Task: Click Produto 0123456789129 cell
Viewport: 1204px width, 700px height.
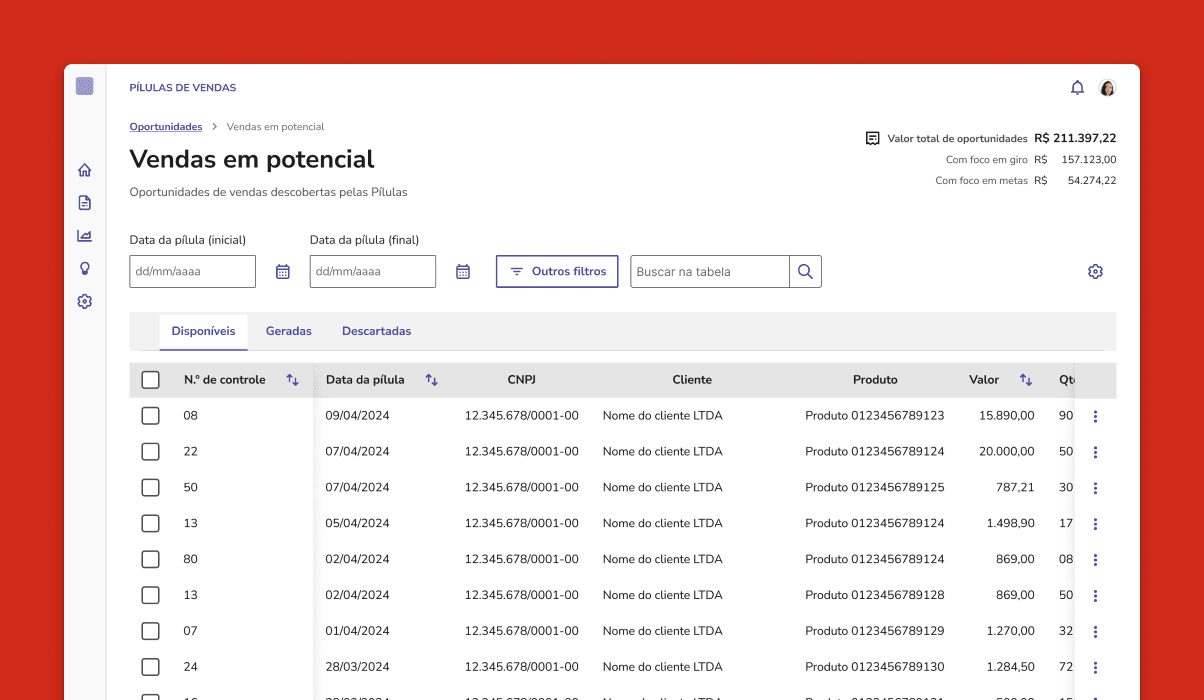Action: pyautogui.click(x=875, y=632)
